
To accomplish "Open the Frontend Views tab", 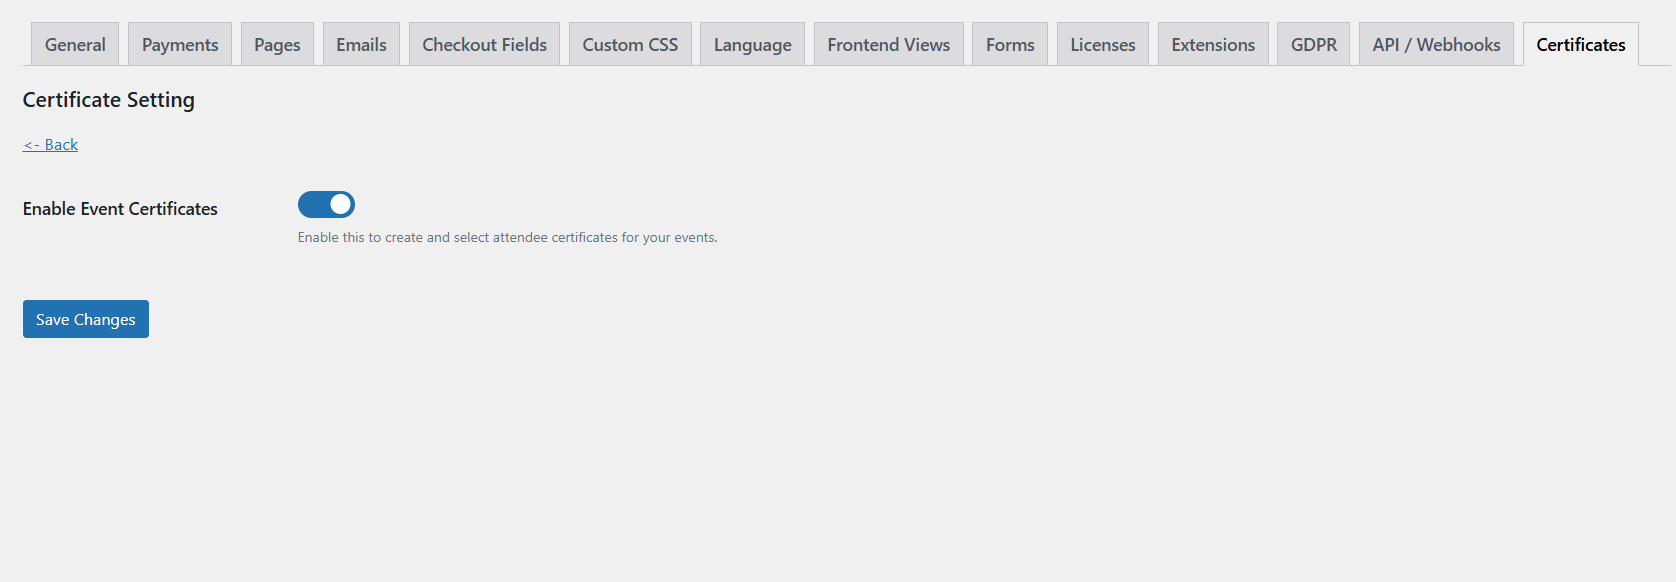I will [x=888, y=45].
